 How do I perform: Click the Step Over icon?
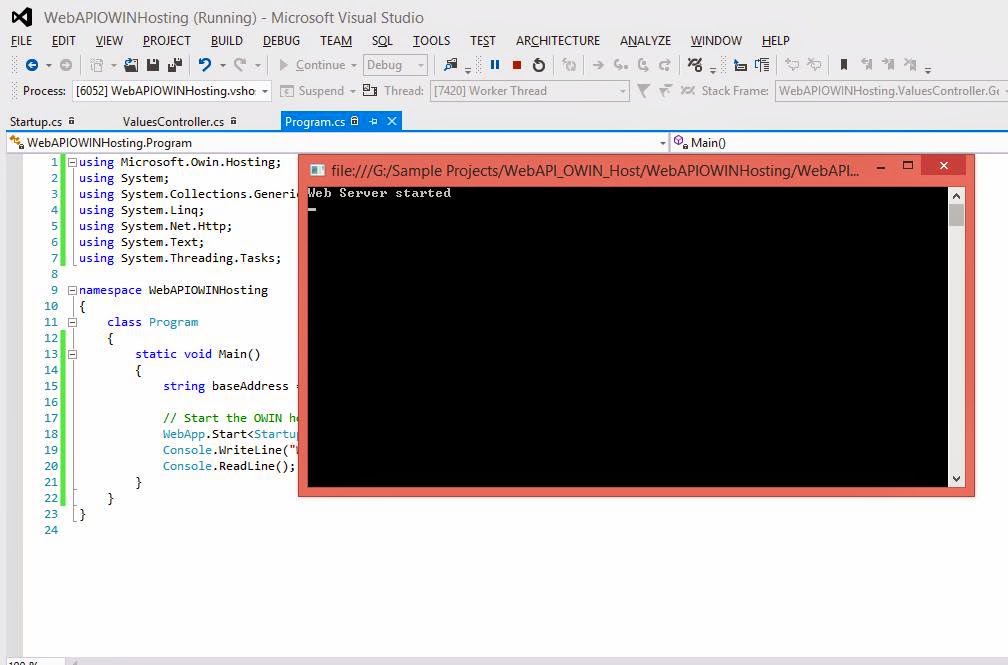[x=643, y=65]
